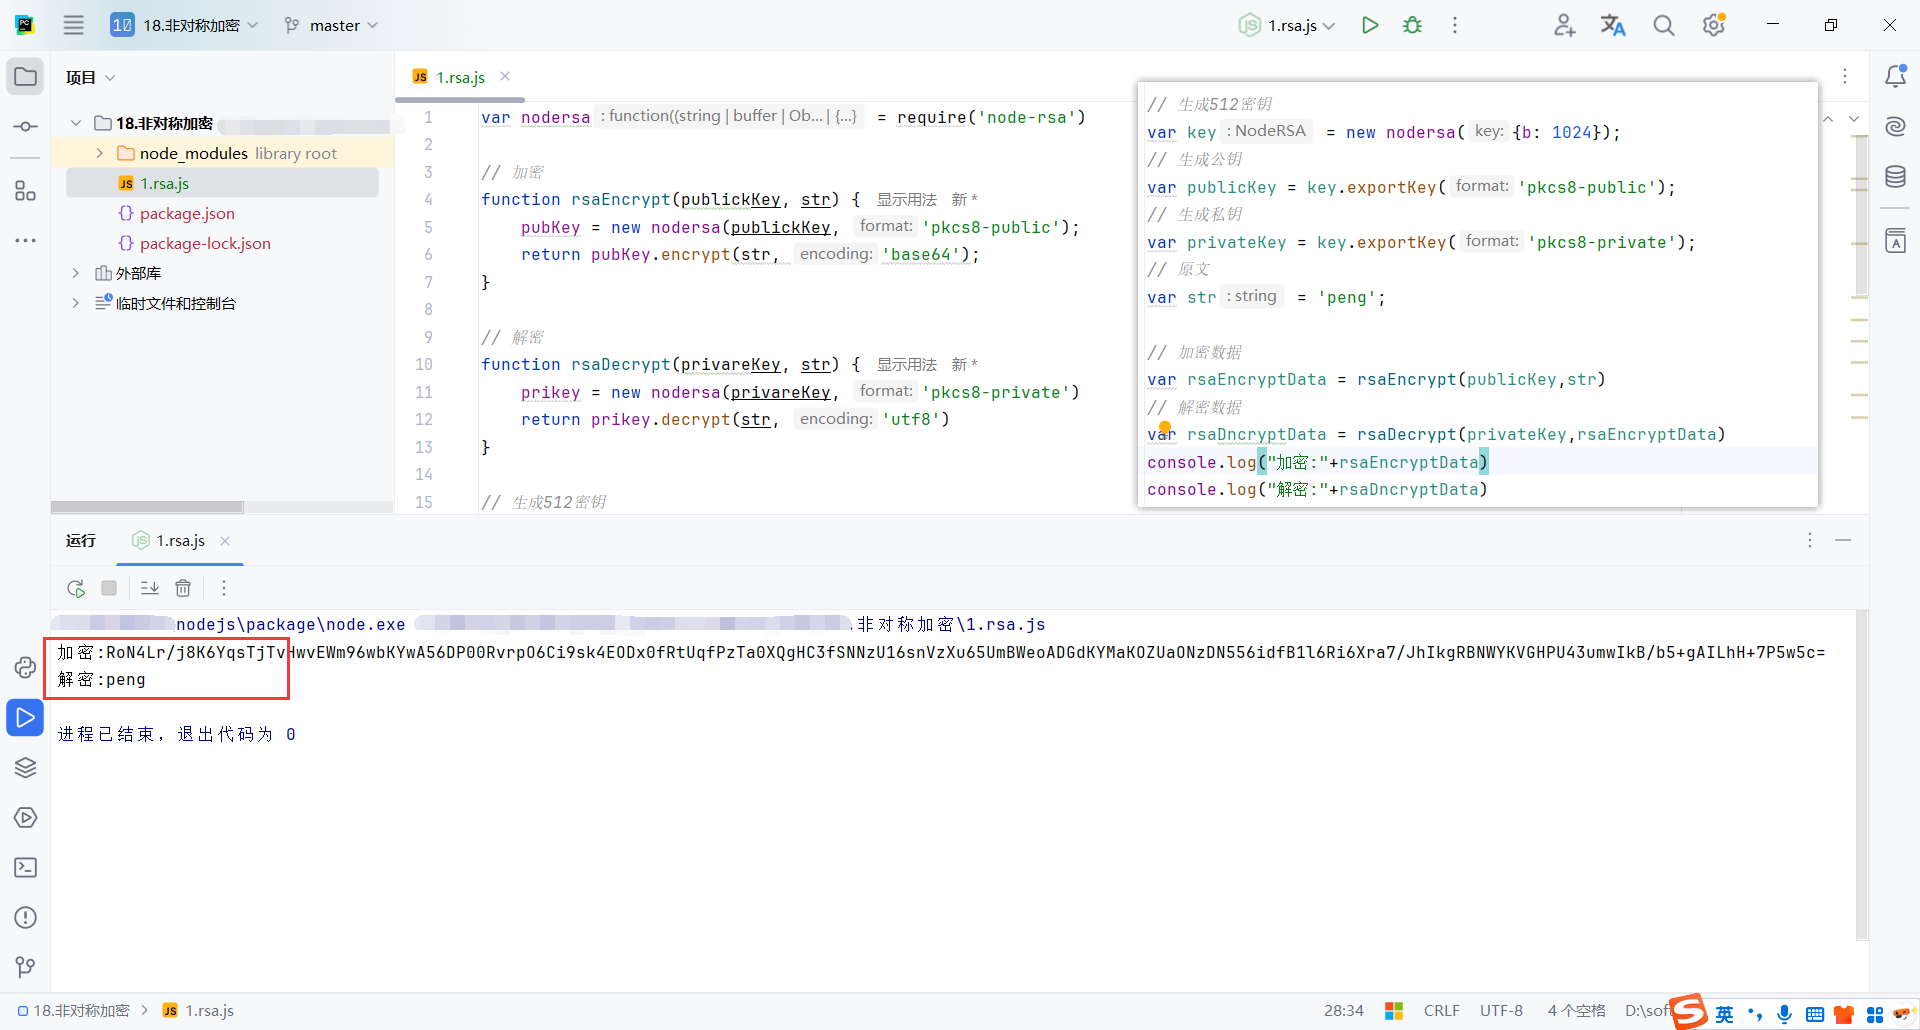
Task: Expand the folded {...} on line 1
Action: tap(846, 116)
